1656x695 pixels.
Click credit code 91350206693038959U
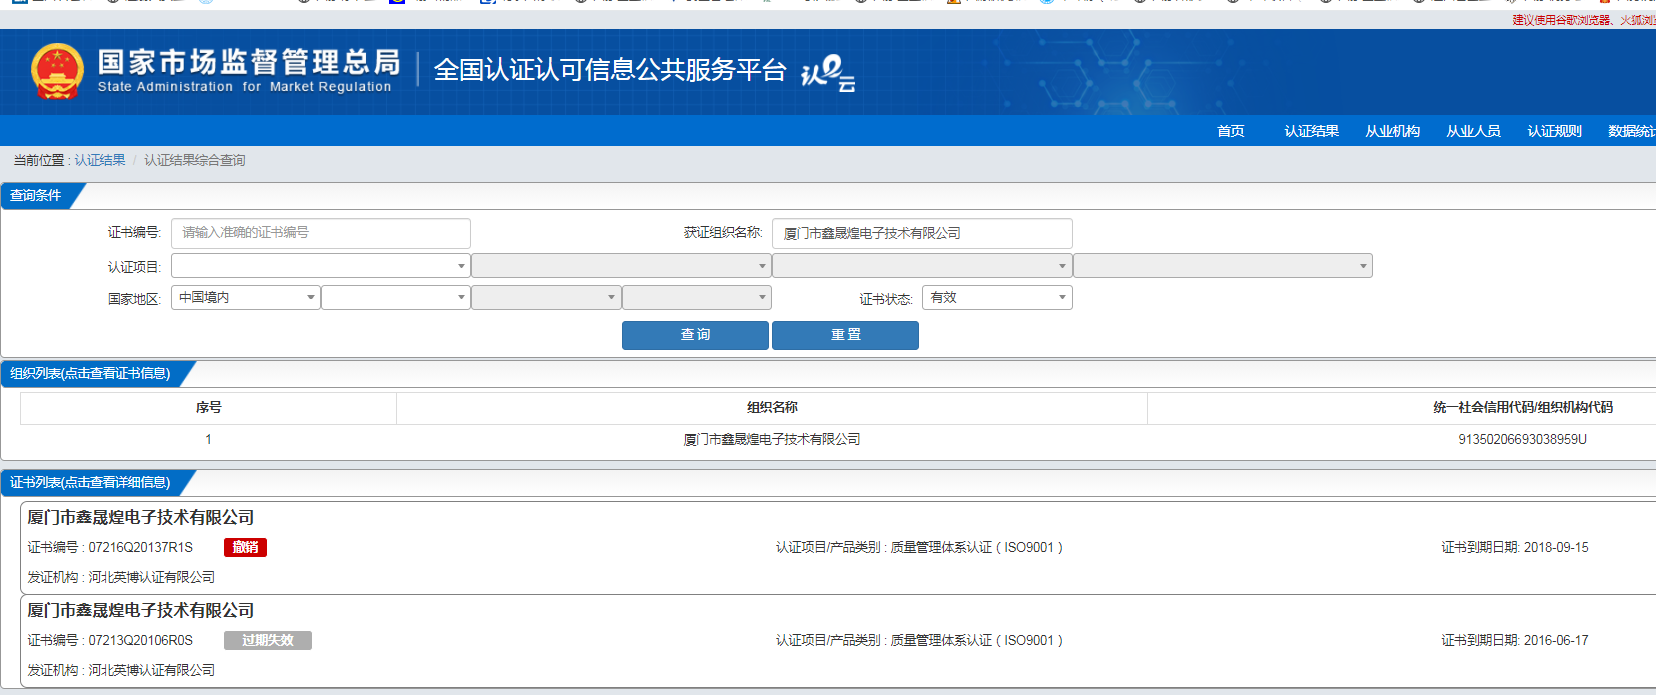tap(1522, 440)
